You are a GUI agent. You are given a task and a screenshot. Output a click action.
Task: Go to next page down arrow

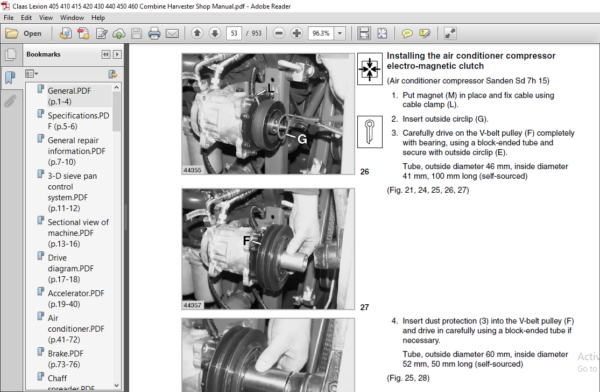(215, 33)
